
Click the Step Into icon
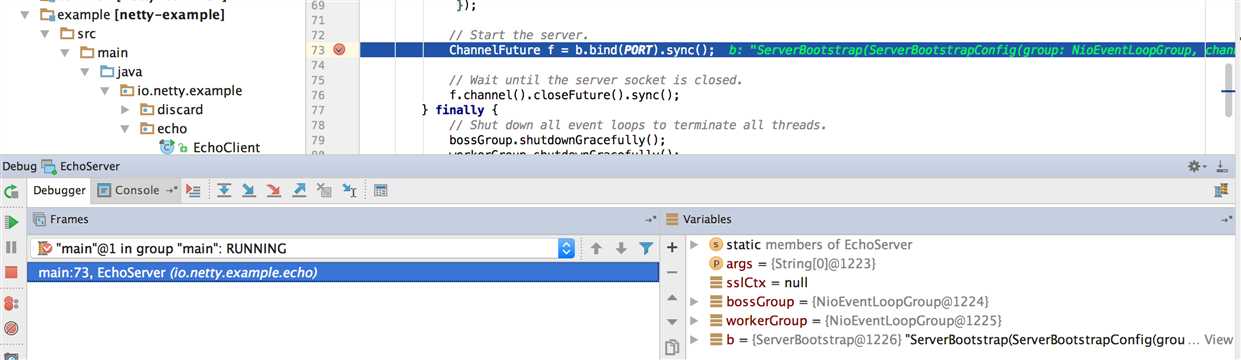point(249,190)
